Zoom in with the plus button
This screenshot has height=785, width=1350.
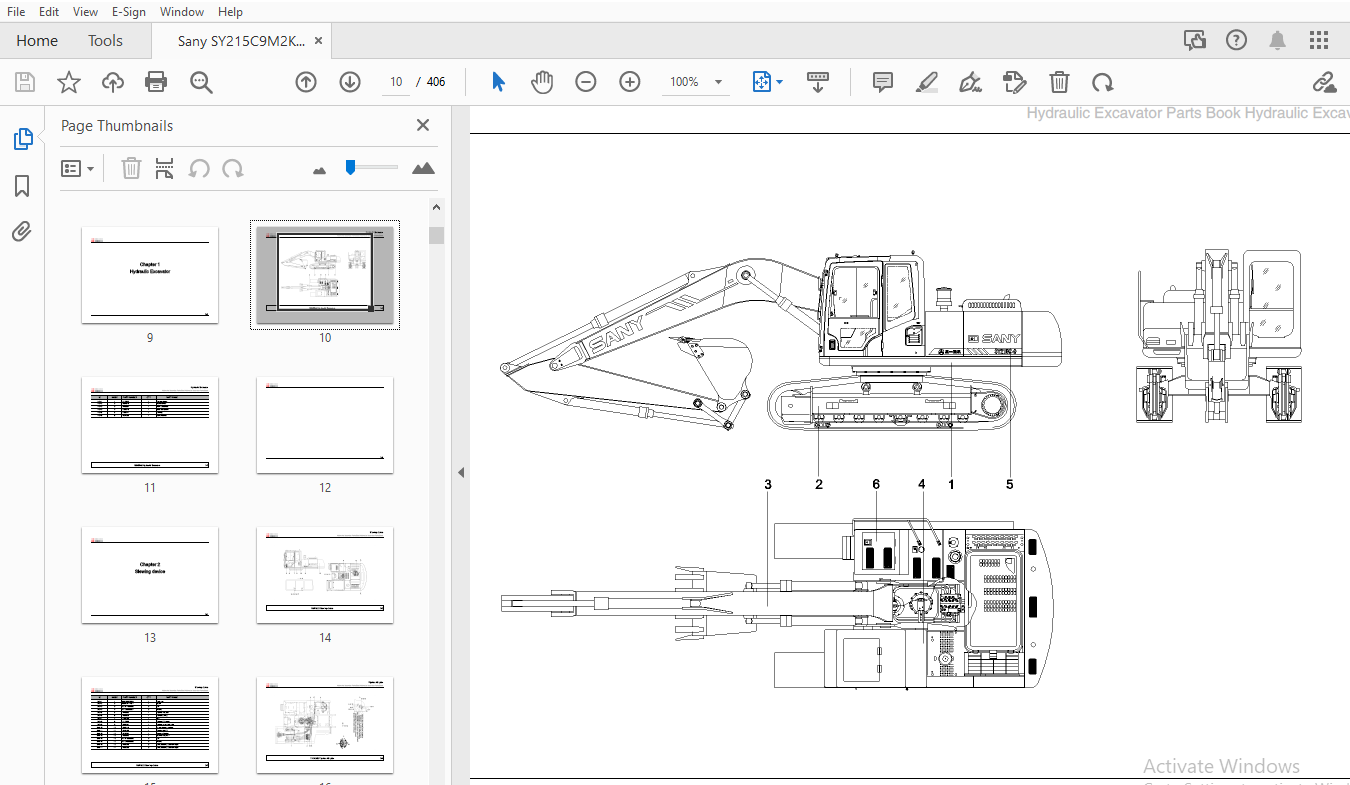click(630, 82)
